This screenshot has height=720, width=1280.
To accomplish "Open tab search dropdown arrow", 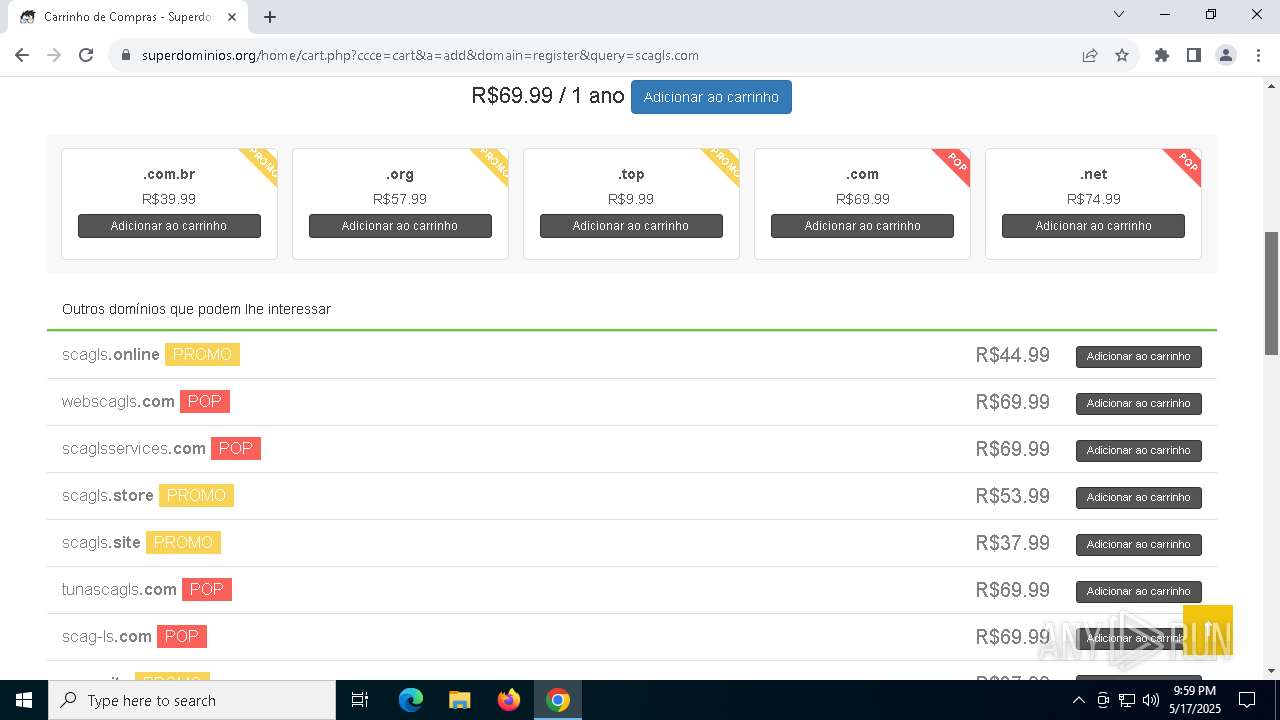I will [1119, 14].
